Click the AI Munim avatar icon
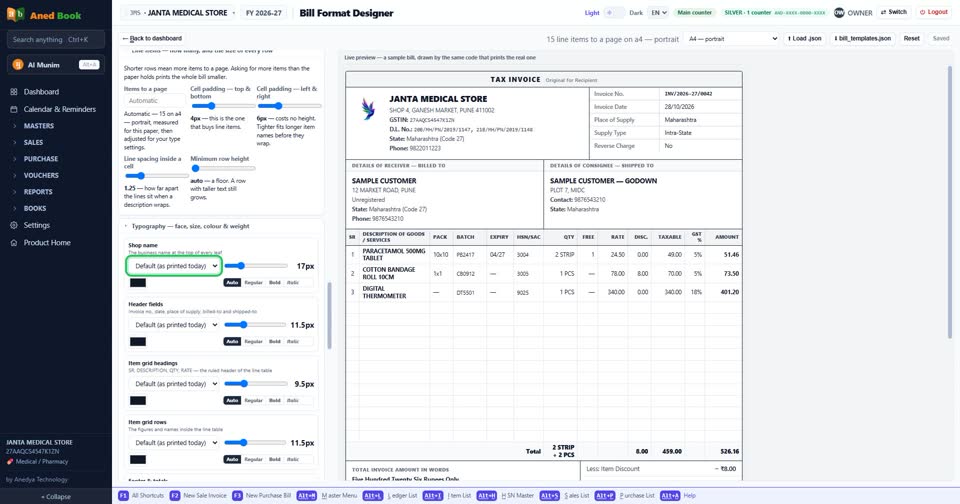The width and height of the screenshot is (960, 504). tap(18, 64)
